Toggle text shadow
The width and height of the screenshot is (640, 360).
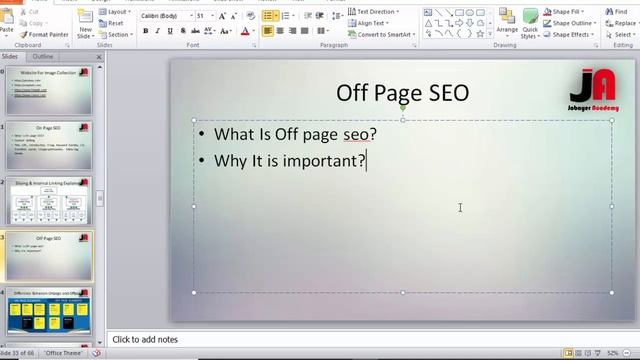[x=182, y=31]
